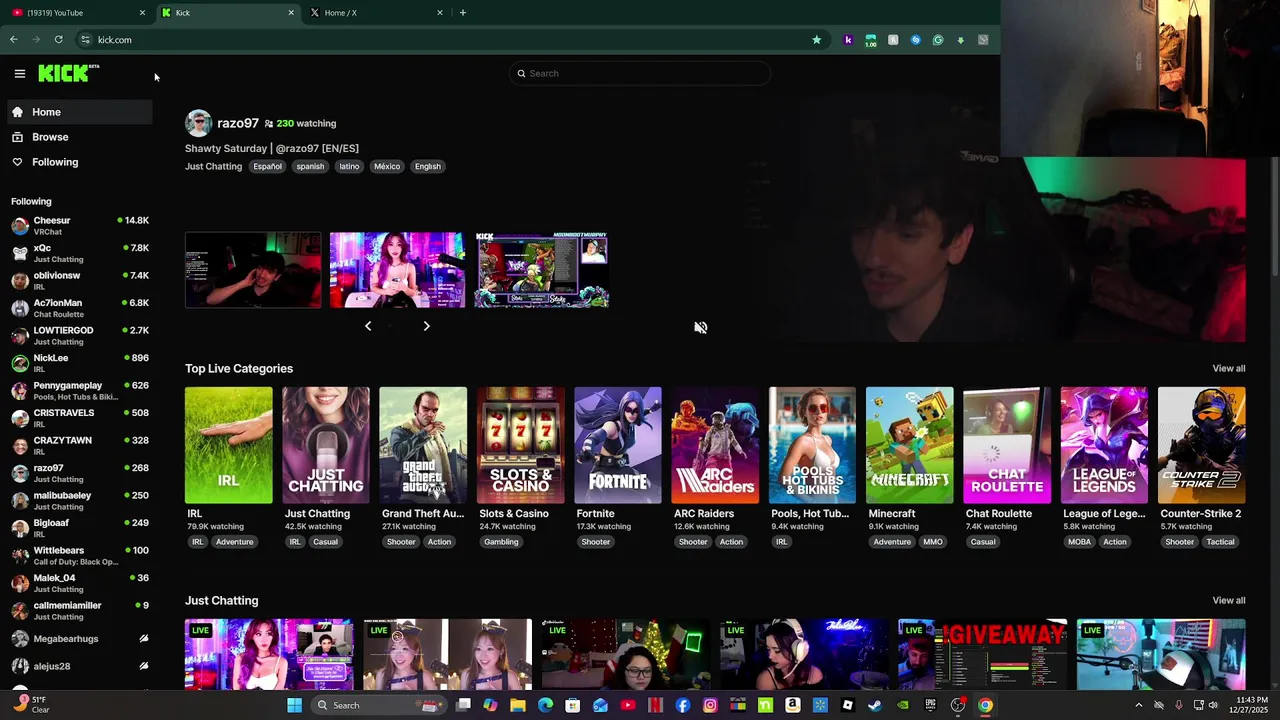
Task: Open the Chat Roulette category card
Action: (x=1007, y=445)
